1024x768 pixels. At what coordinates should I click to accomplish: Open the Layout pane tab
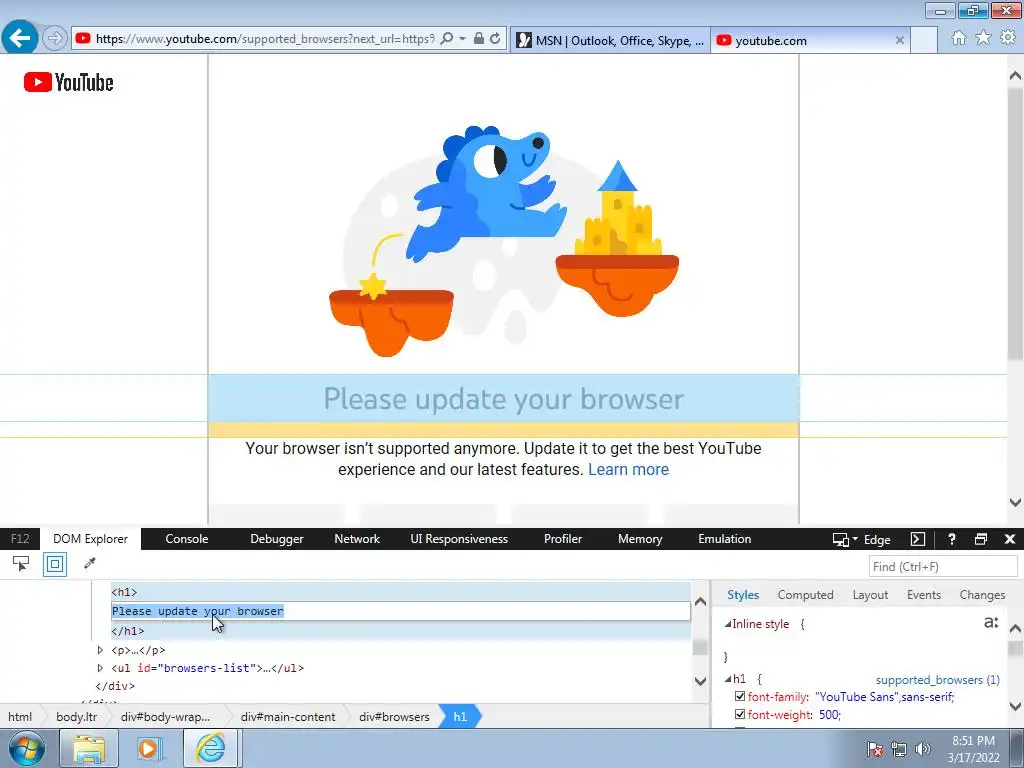click(x=870, y=595)
